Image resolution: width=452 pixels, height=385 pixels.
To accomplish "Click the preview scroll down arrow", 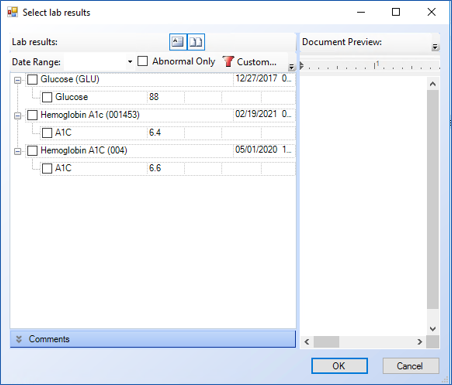I will [433, 329].
